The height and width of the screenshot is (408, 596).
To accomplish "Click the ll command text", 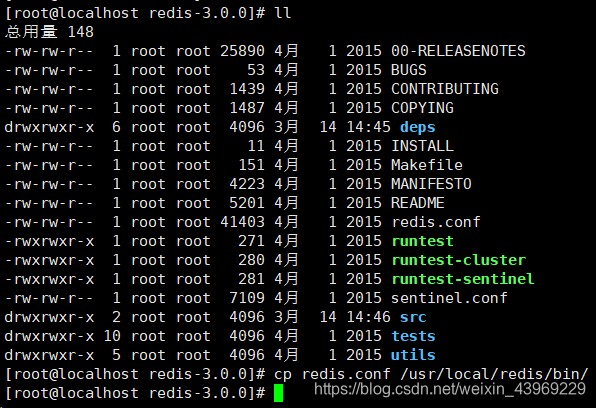I will pyautogui.click(x=282, y=13).
